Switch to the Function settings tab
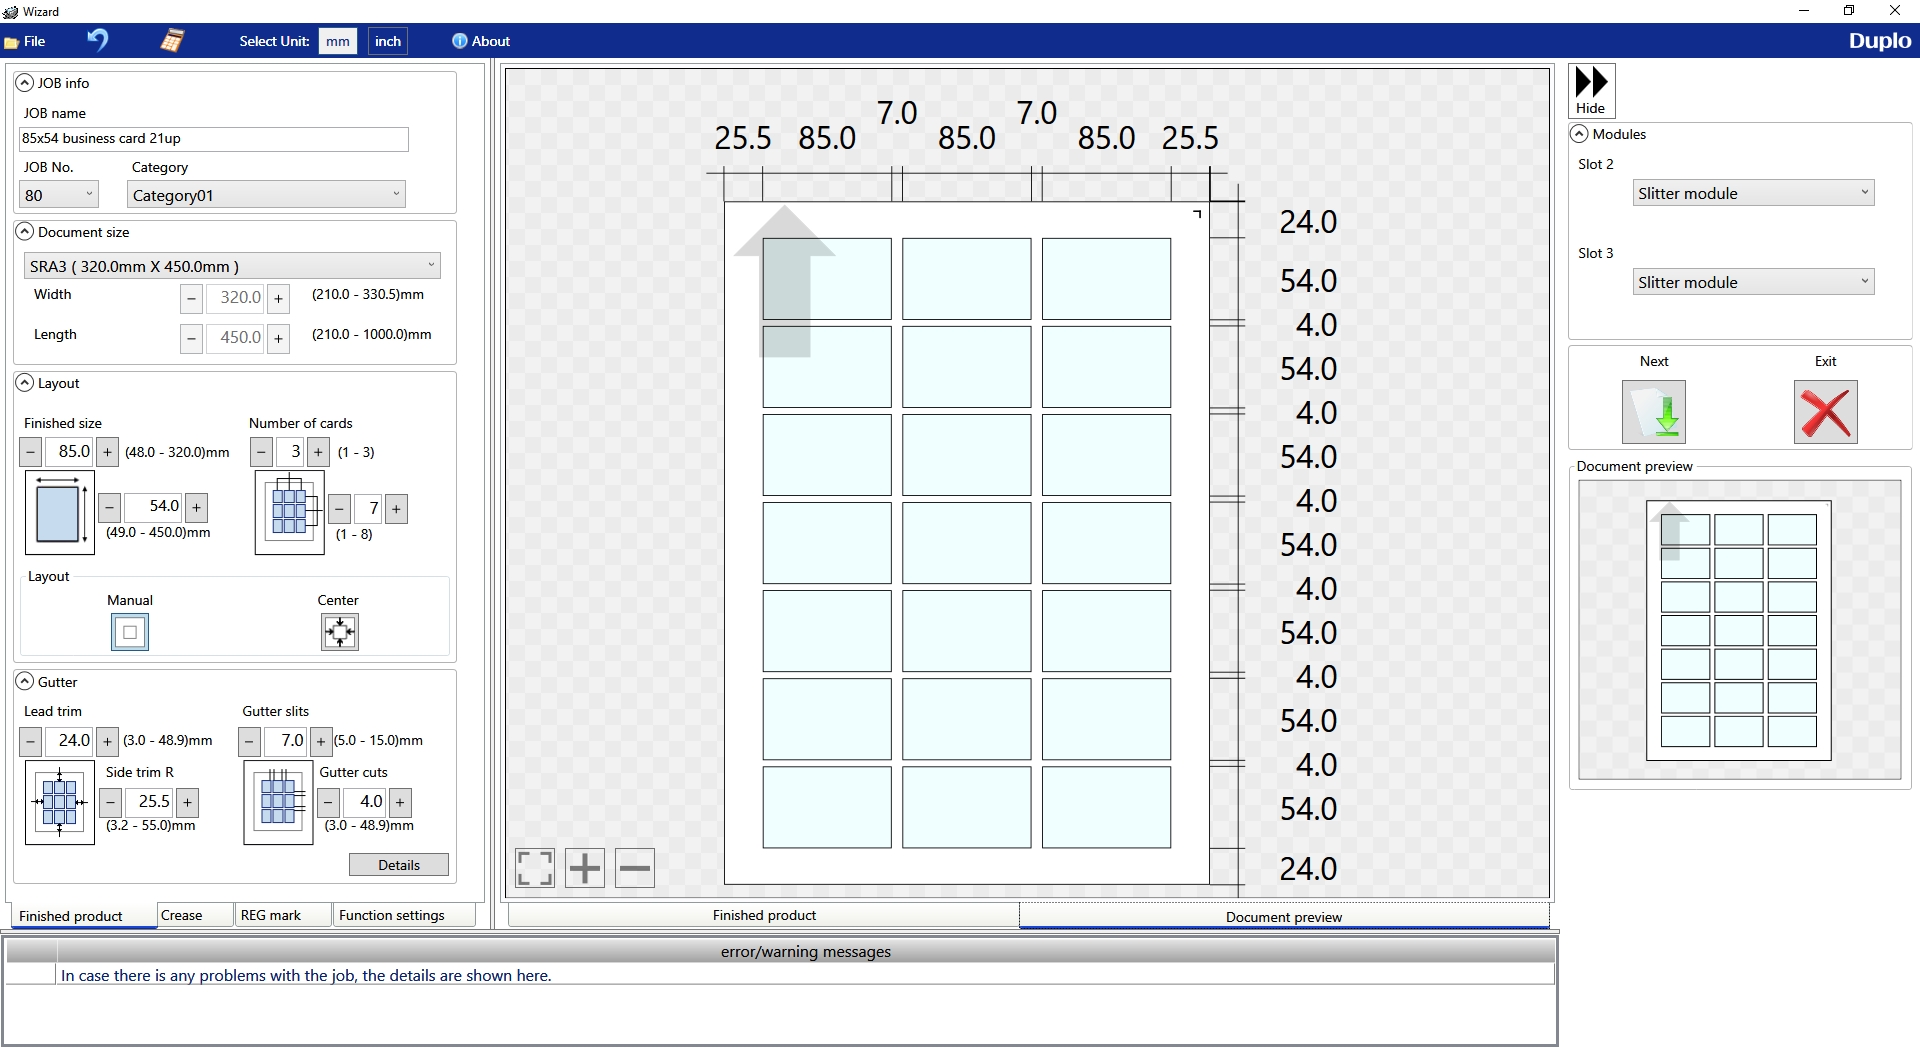This screenshot has width=1920, height=1048. point(404,915)
